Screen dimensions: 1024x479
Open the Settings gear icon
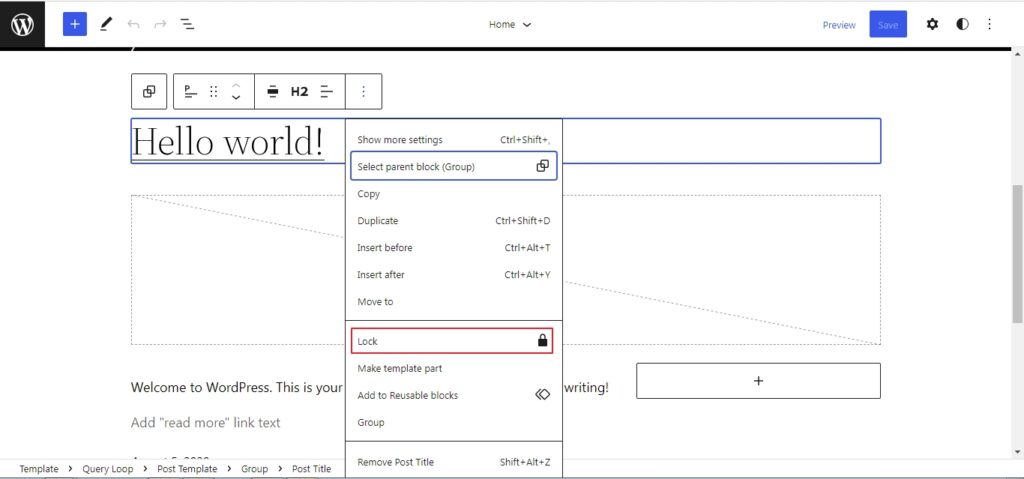pos(932,24)
